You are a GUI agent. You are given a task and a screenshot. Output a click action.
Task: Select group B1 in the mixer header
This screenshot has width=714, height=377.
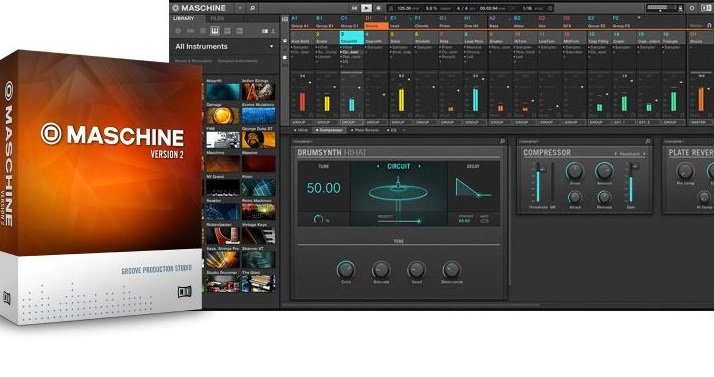327,22
